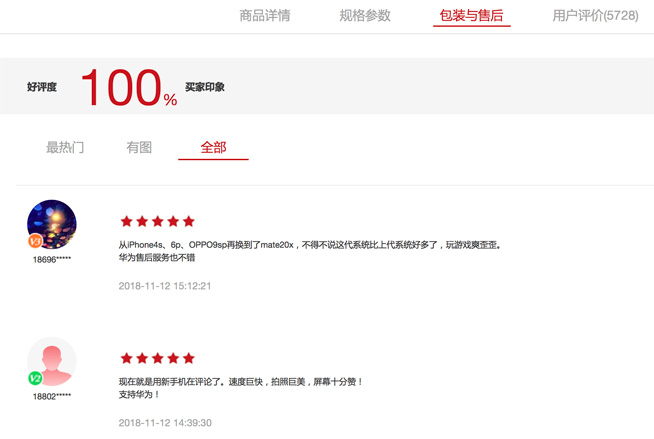
Task: Click the green level badge on the second avatar
Action: point(35,378)
